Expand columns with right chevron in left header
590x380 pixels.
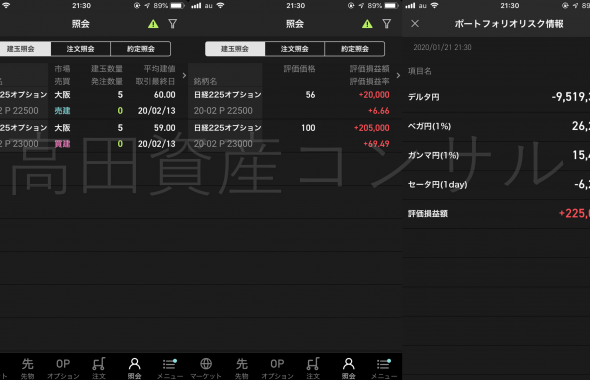coord(184,75)
